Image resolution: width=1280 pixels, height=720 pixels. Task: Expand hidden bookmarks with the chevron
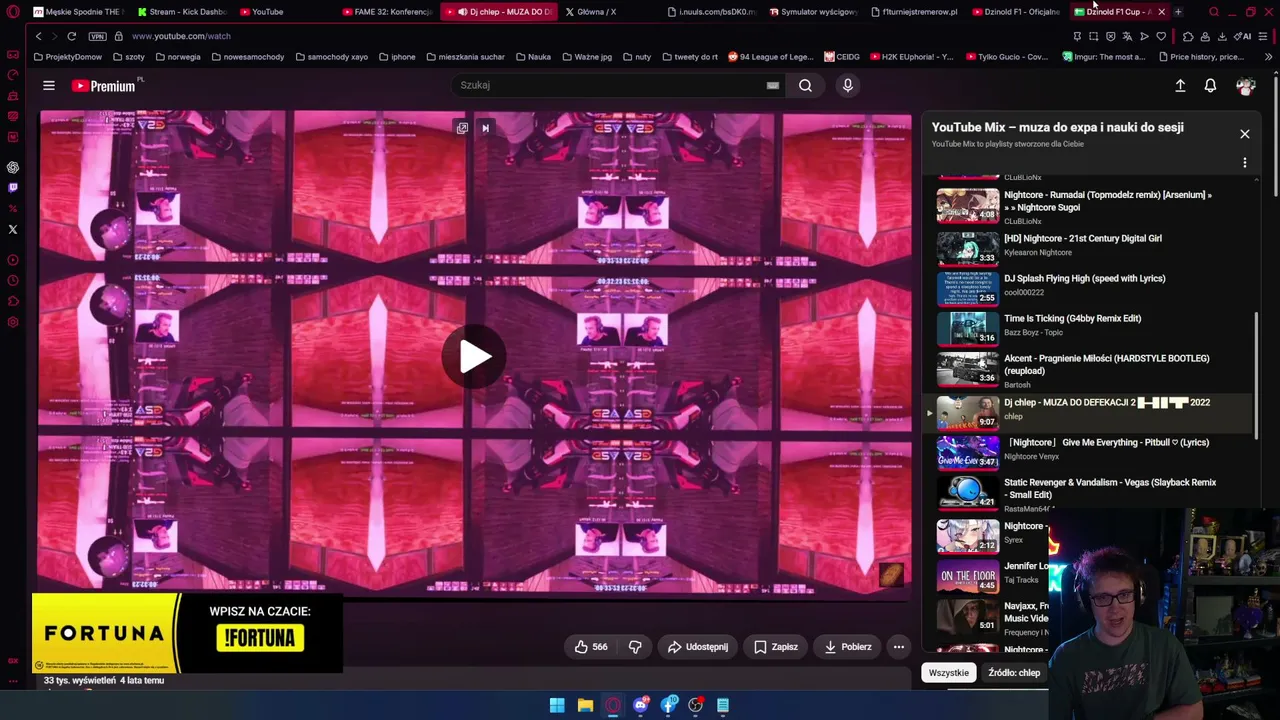1268,57
